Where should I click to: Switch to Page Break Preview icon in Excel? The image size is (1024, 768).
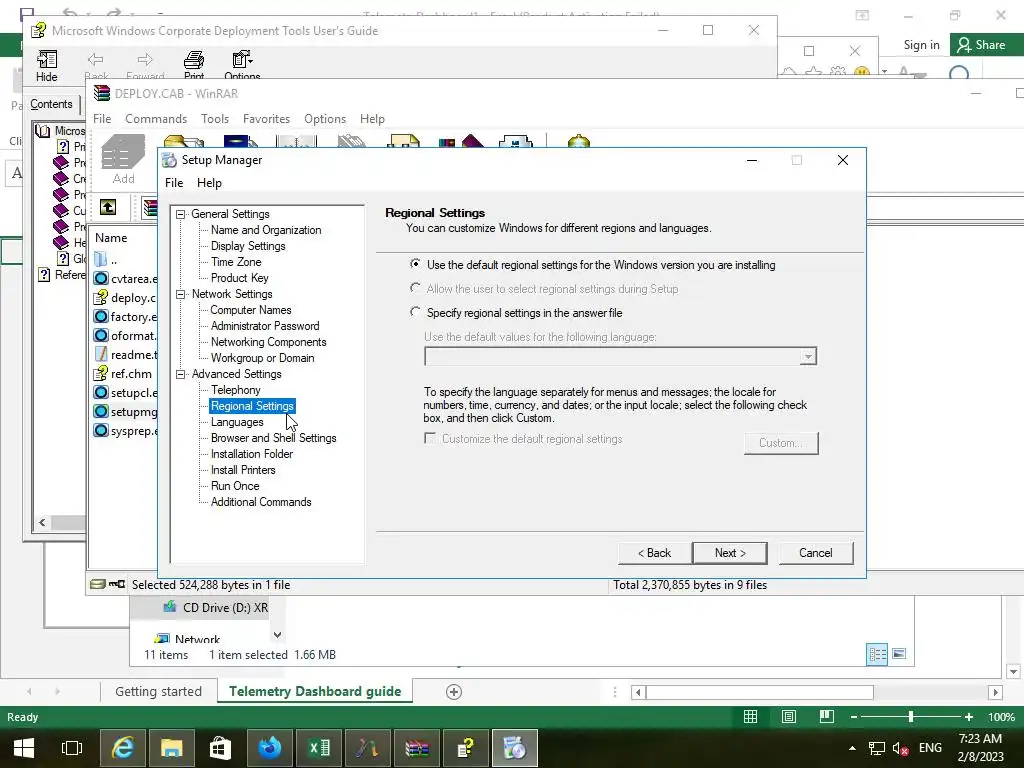(827, 717)
